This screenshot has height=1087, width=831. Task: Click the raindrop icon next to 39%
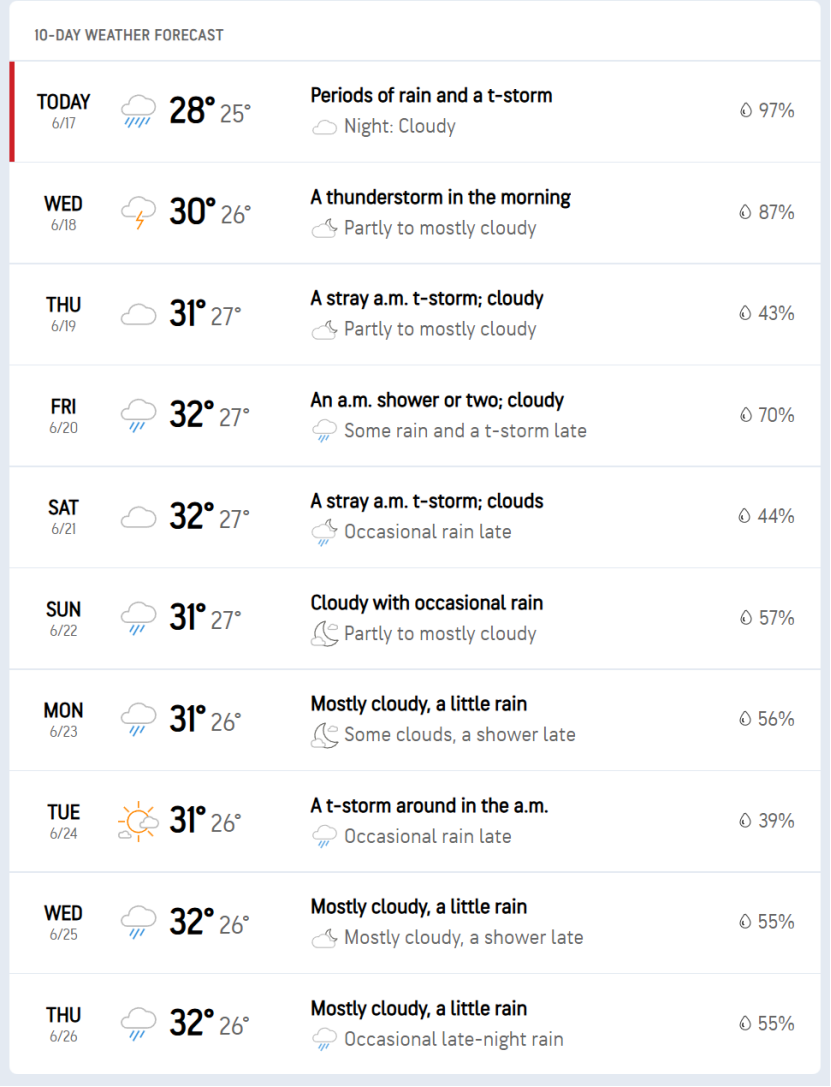click(x=746, y=821)
